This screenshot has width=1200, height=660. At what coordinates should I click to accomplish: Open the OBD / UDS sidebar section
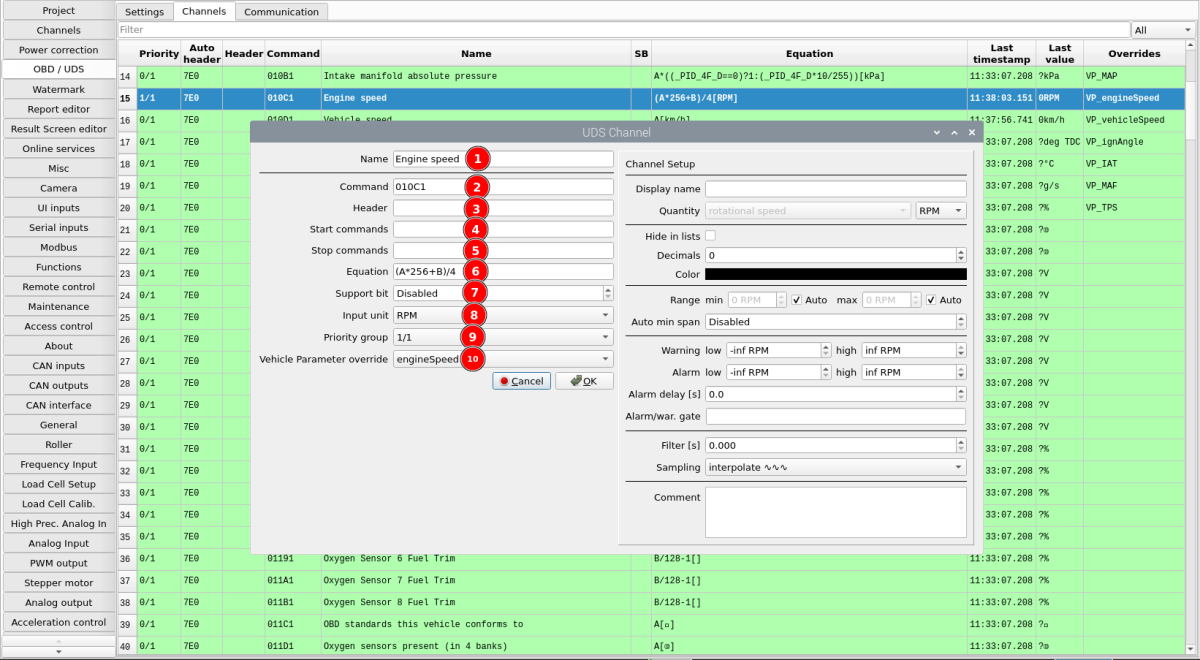coord(58,69)
